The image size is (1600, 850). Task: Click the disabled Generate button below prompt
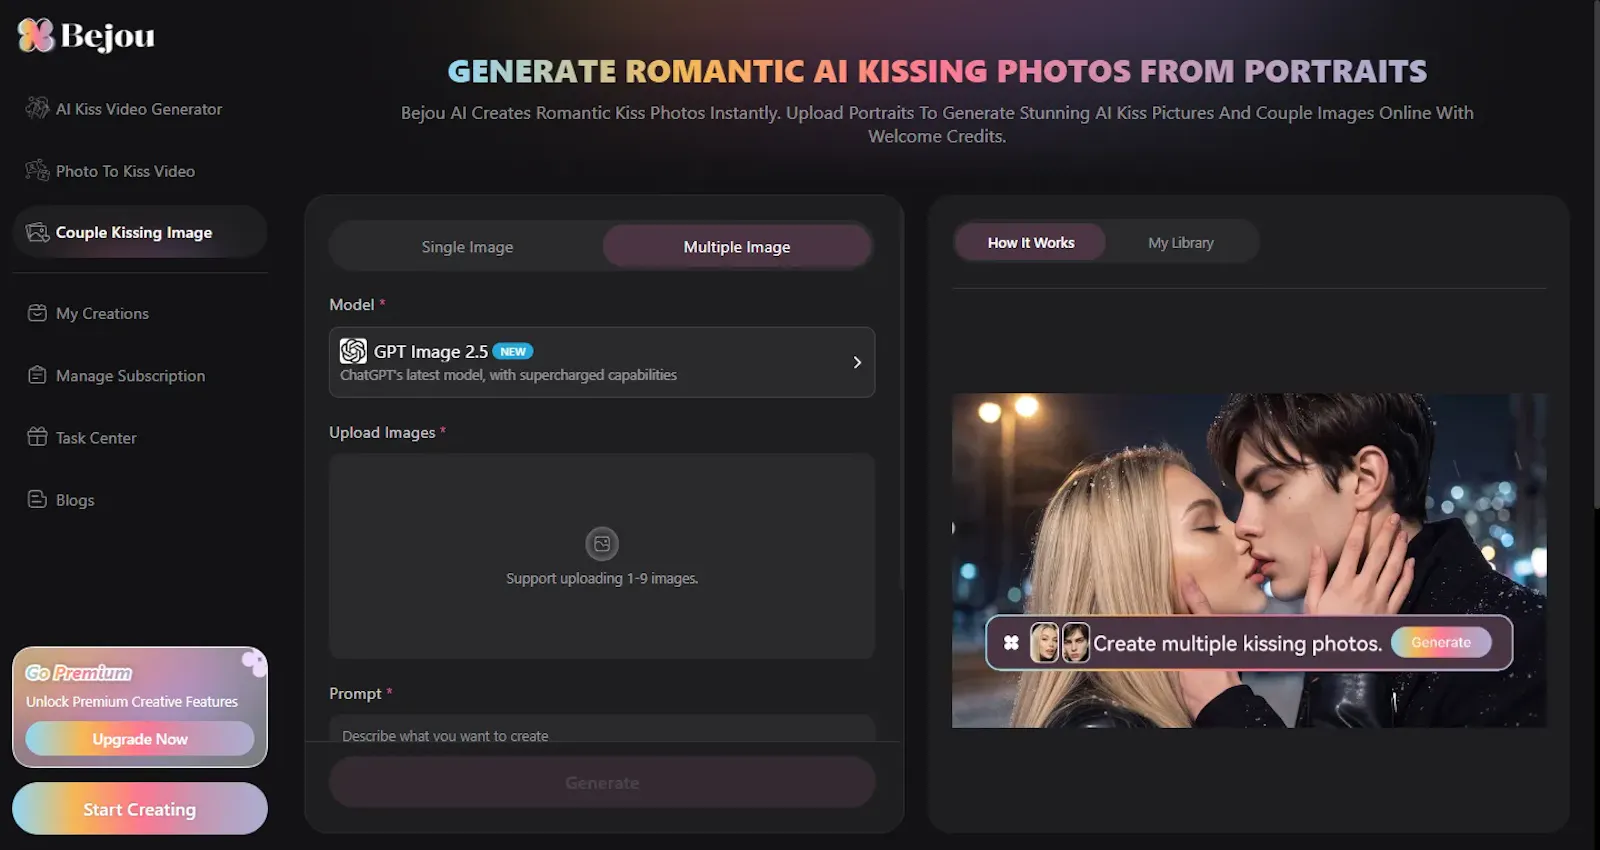click(x=602, y=782)
